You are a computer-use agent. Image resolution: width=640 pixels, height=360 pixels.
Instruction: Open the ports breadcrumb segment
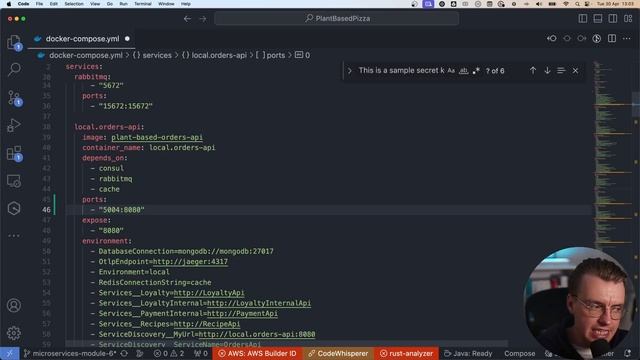tap(271, 55)
